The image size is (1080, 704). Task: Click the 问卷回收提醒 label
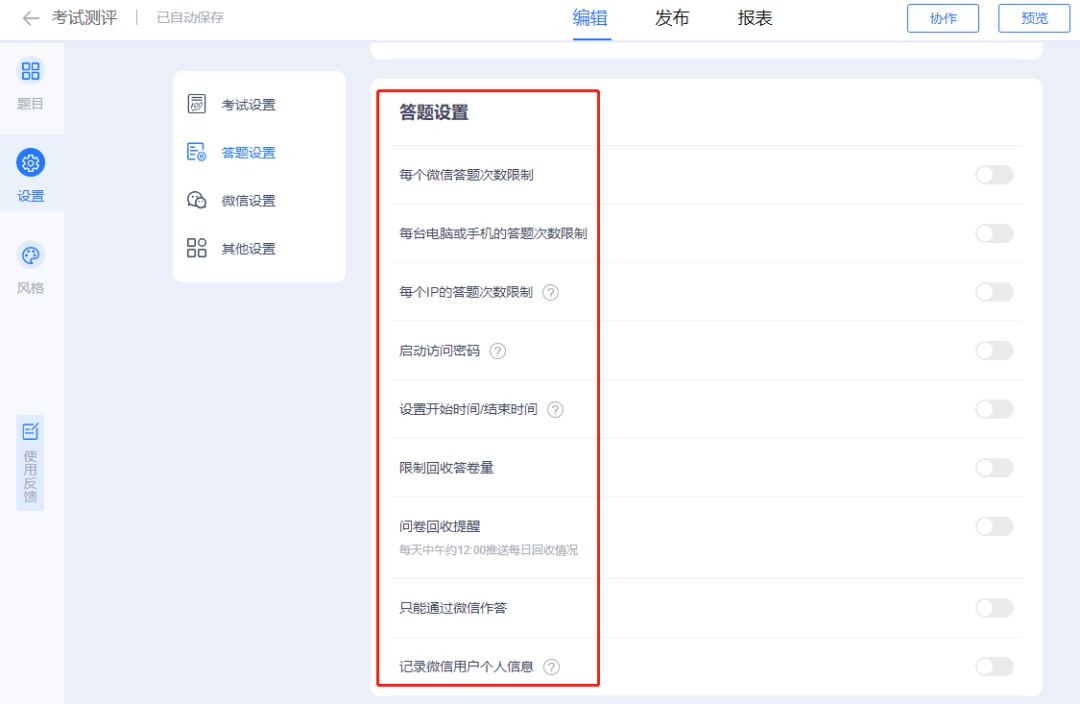coord(439,527)
